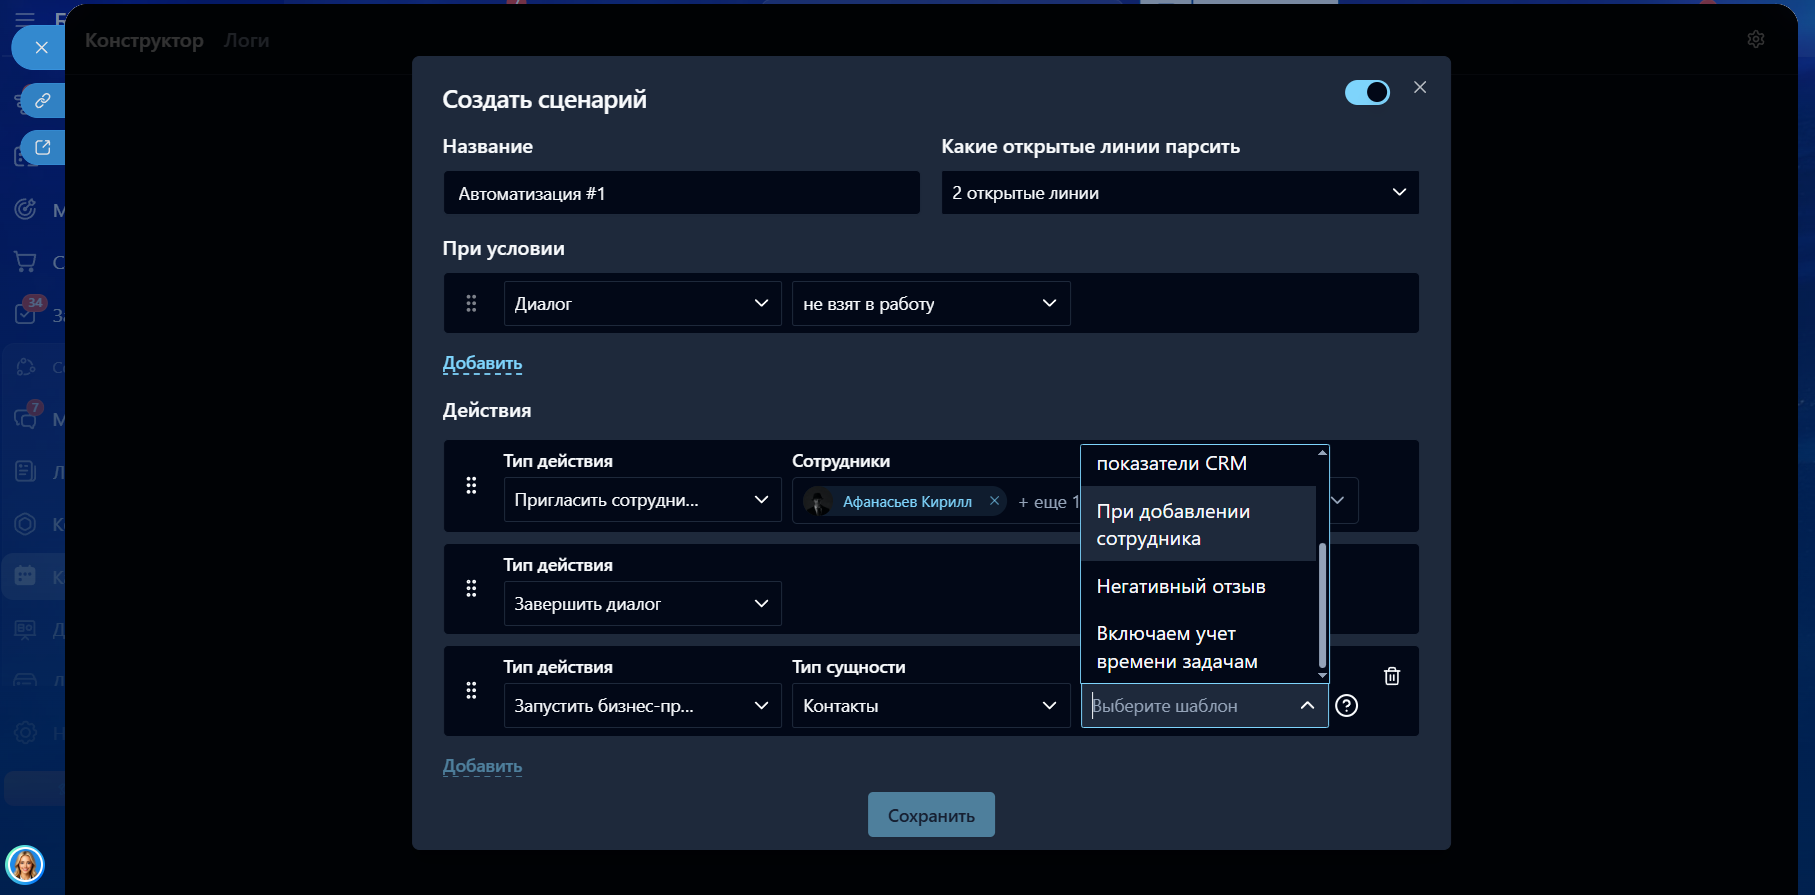Image resolution: width=1815 pixels, height=895 pixels.
Task: Switch to the Логи tab
Action: (x=246, y=41)
